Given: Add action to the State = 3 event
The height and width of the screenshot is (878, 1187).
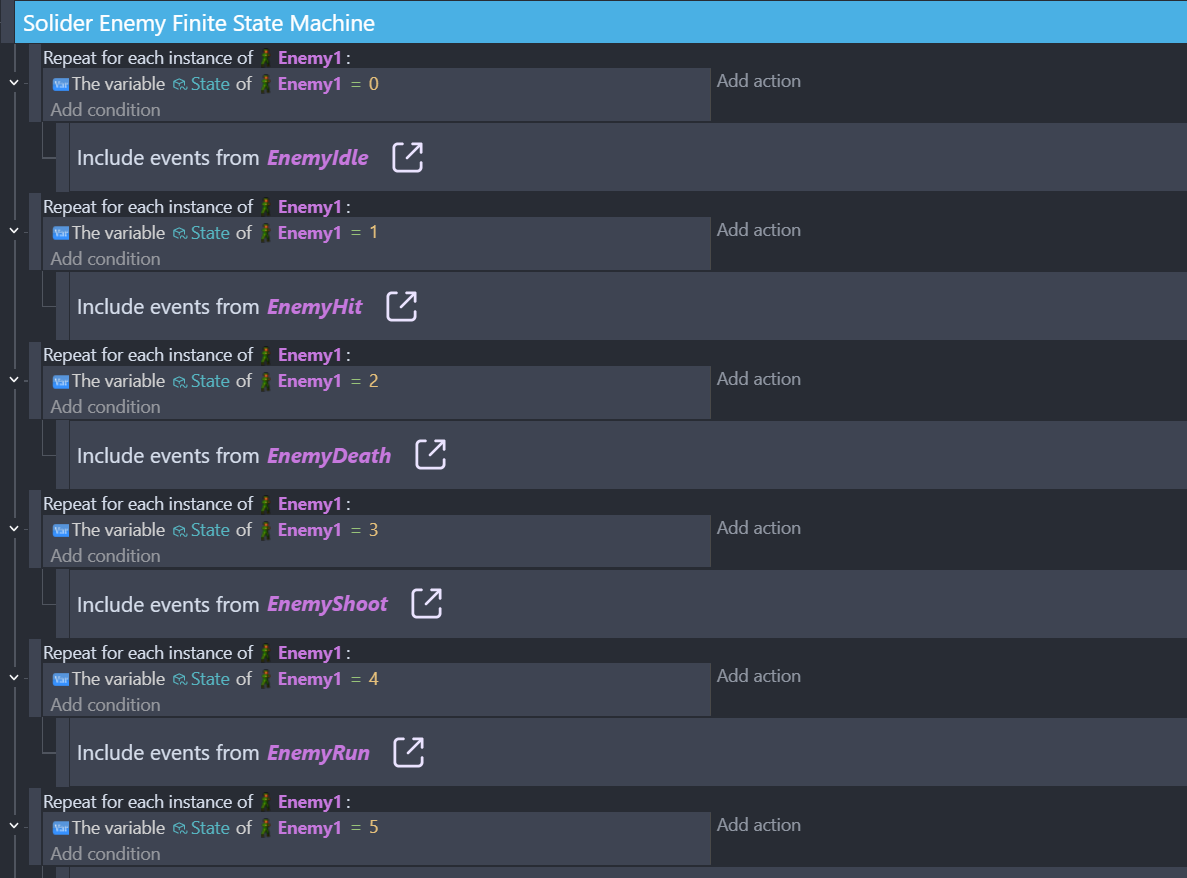Looking at the screenshot, I should pos(758,528).
